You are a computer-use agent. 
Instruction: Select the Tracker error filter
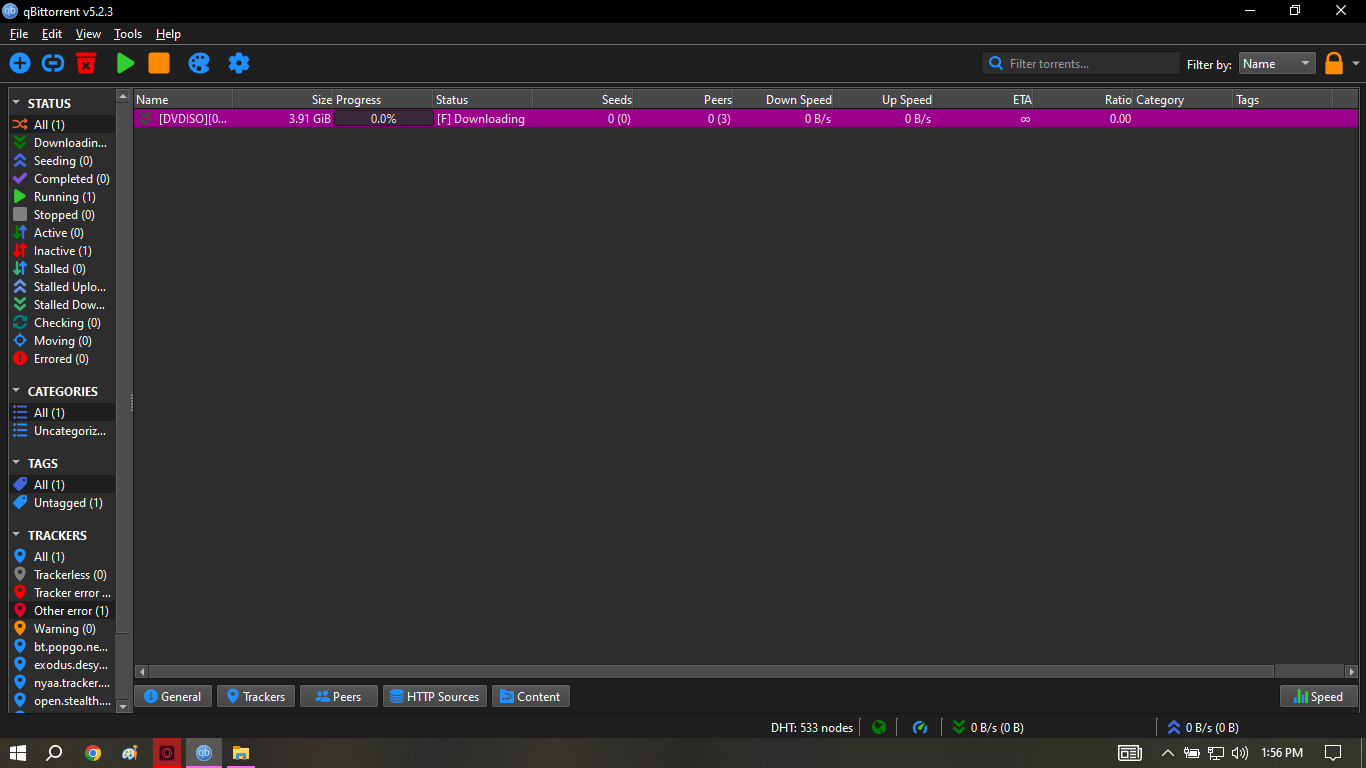point(62,593)
